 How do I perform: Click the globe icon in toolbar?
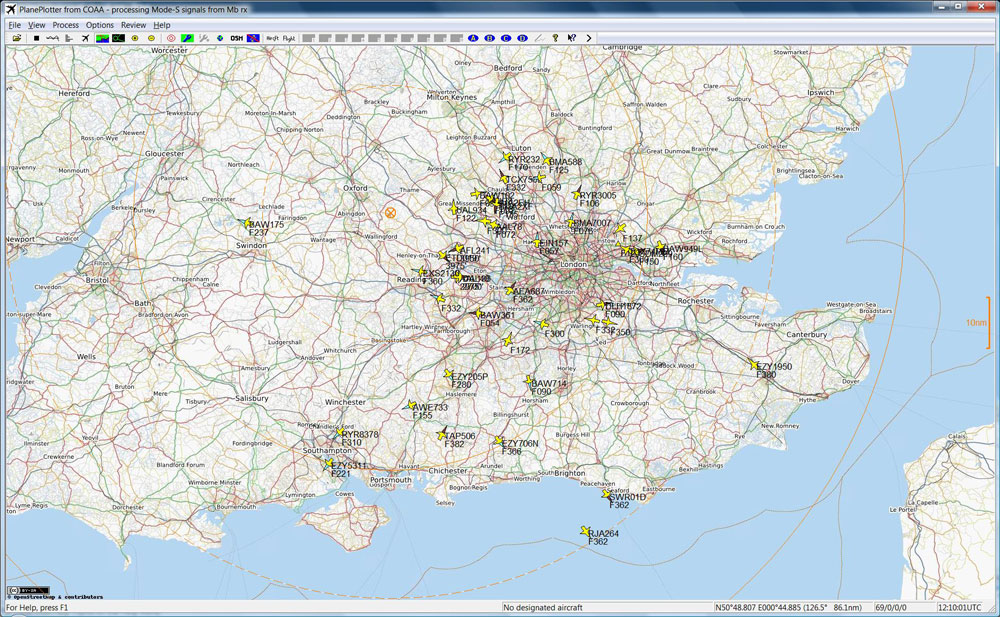point(219,38)
